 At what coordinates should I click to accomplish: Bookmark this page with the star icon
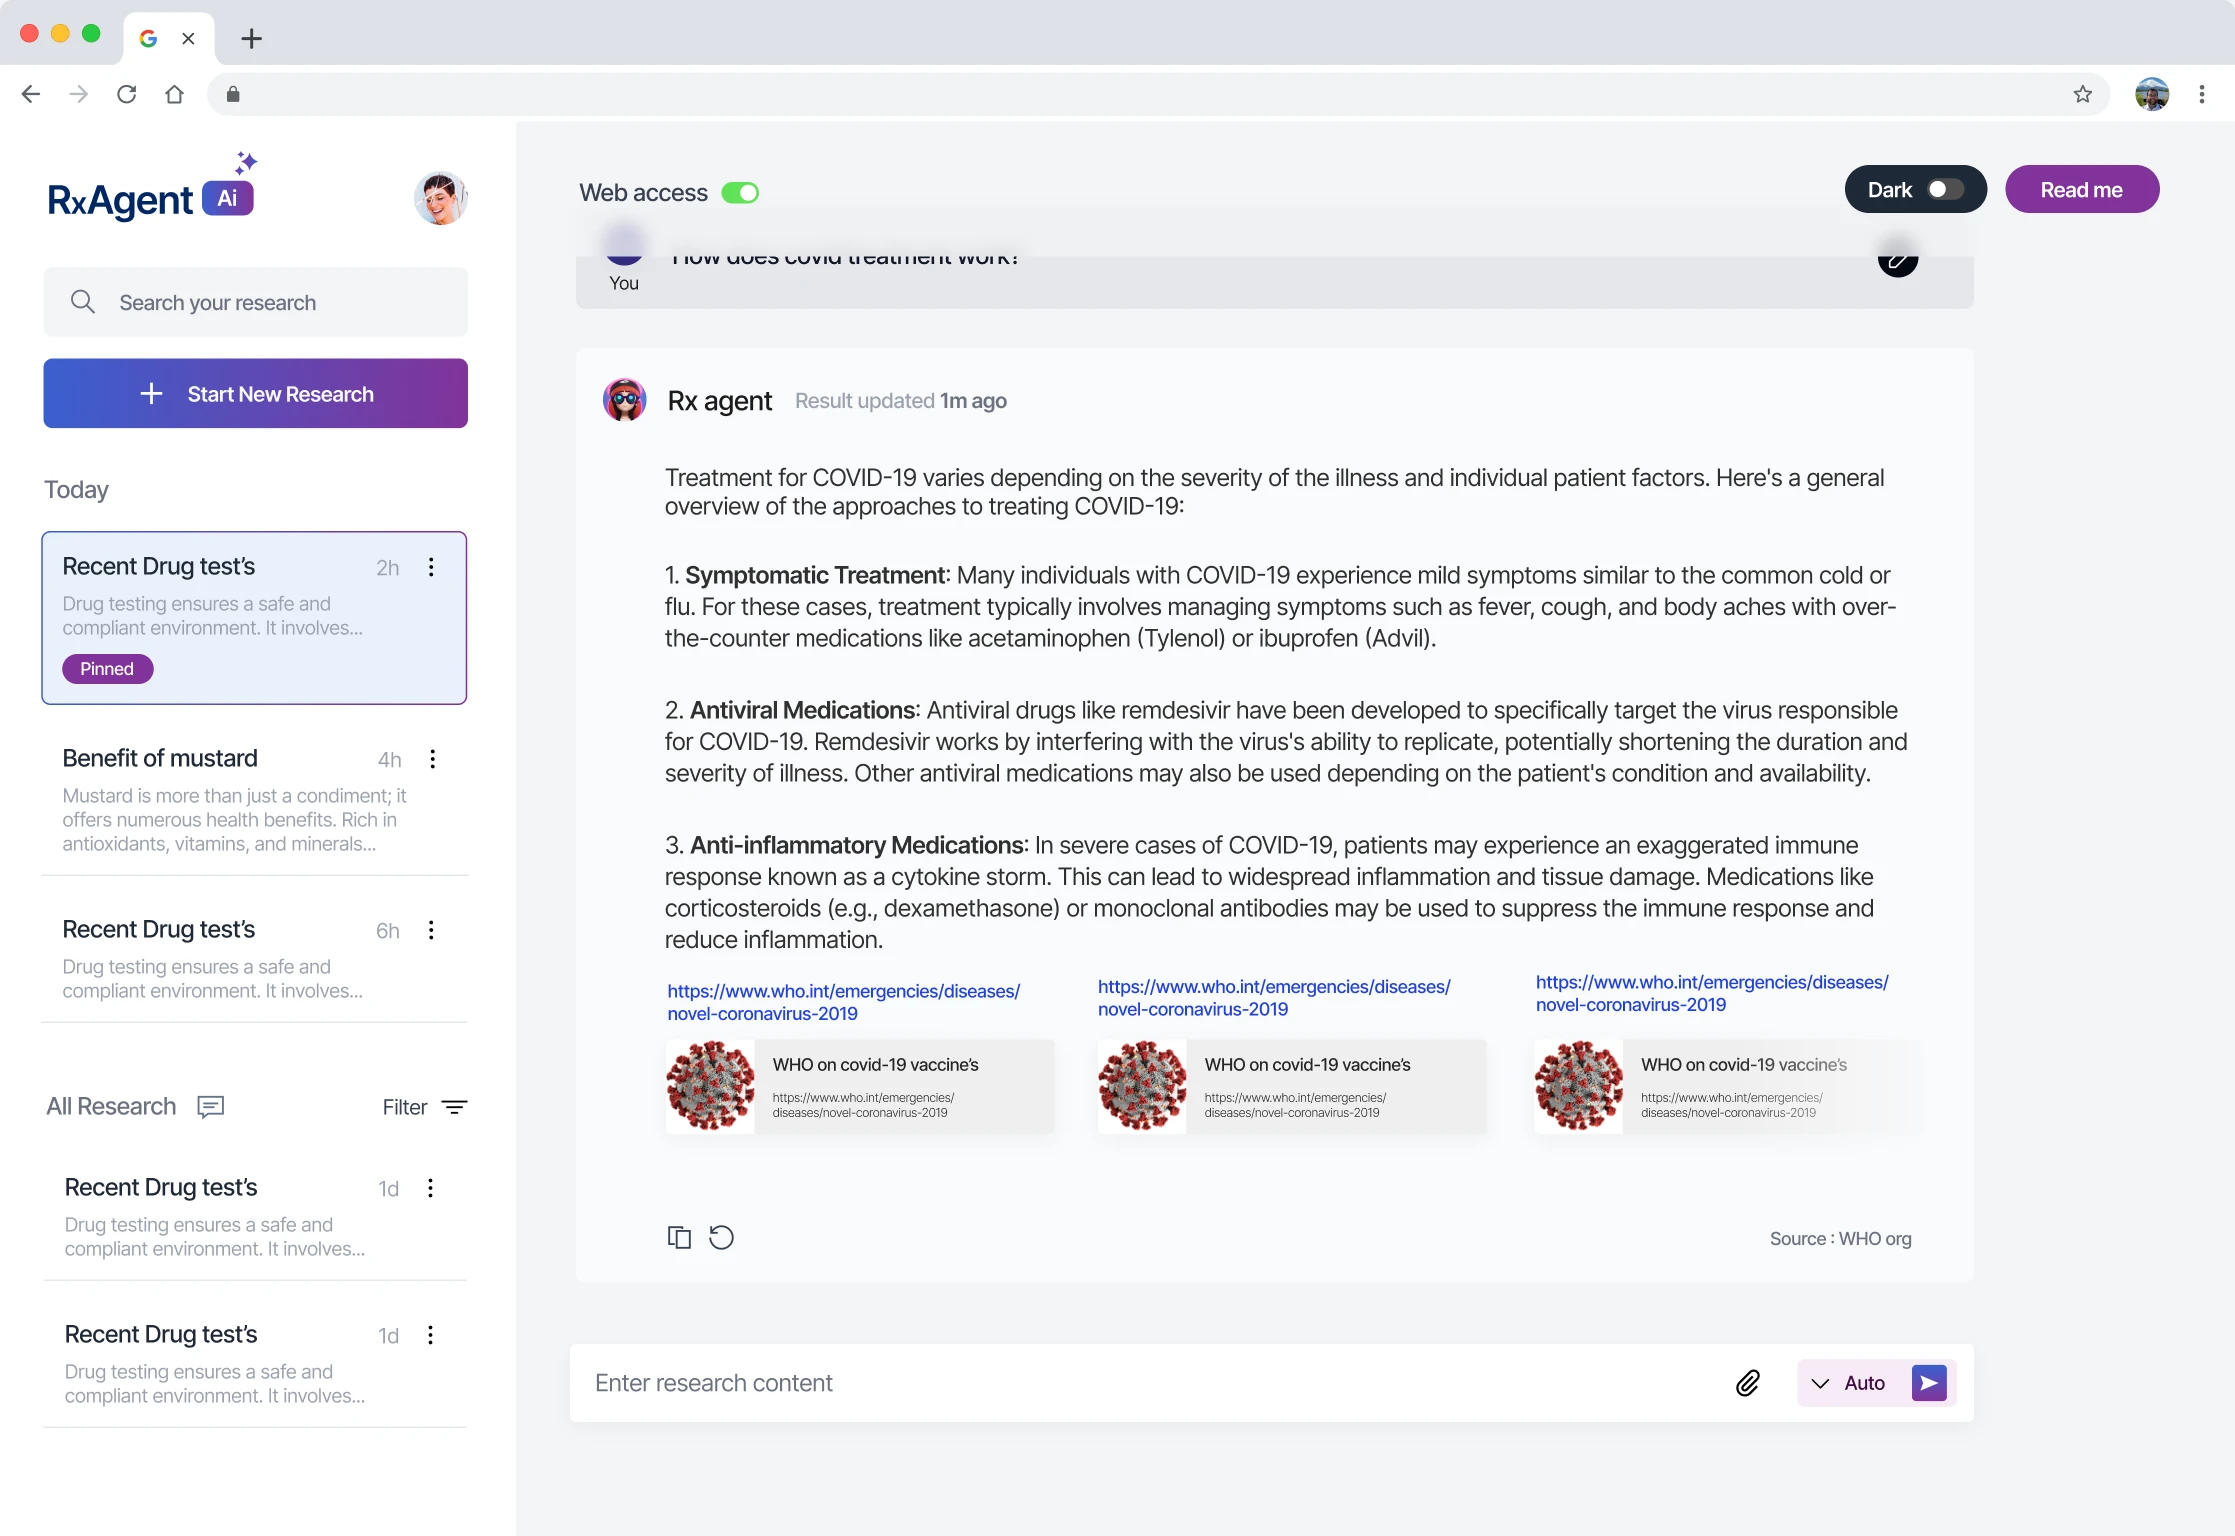coord(2083,94)
